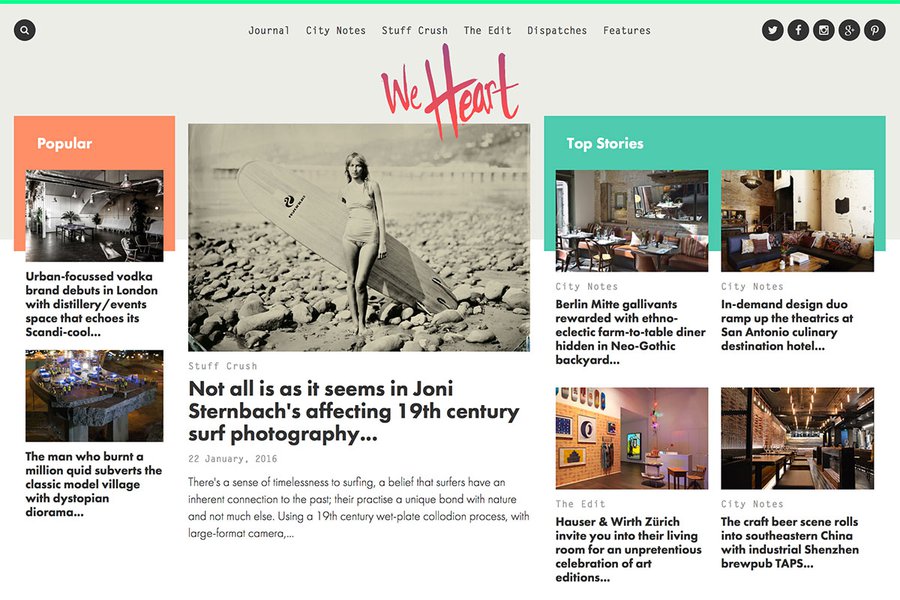Open the Urban-focussed vodka brand article link
This screenshot has width=900, height=600.
91,304
